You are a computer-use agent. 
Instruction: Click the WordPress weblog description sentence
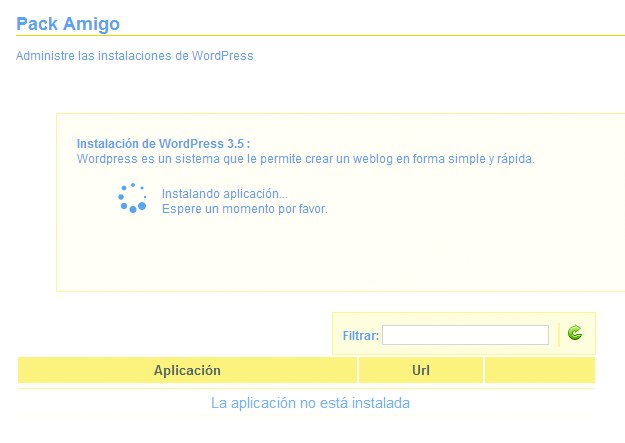[305, 159]
